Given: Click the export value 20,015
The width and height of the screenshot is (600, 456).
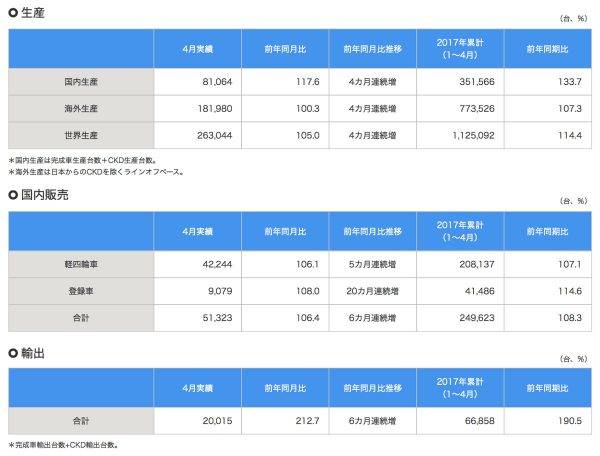Looking at the screenshot, I should point(217,421).
